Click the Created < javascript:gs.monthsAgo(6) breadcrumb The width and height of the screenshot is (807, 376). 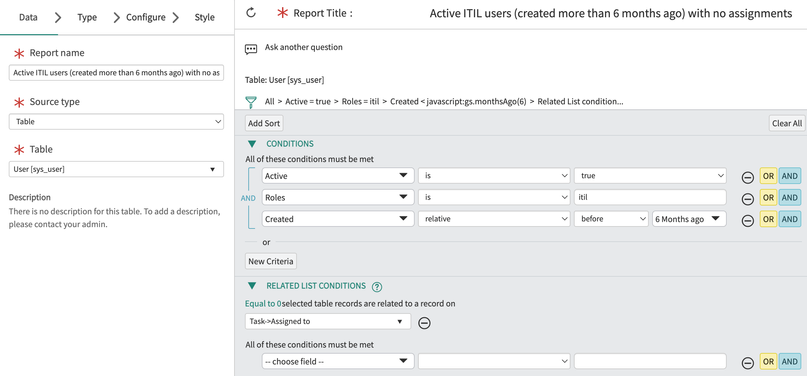pos(459,102)
